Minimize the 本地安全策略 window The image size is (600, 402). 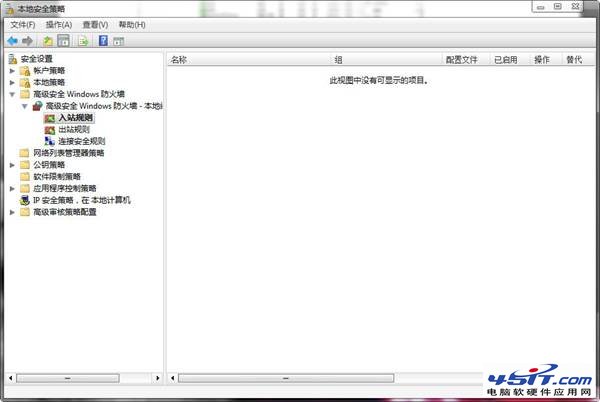click(540, 7)
